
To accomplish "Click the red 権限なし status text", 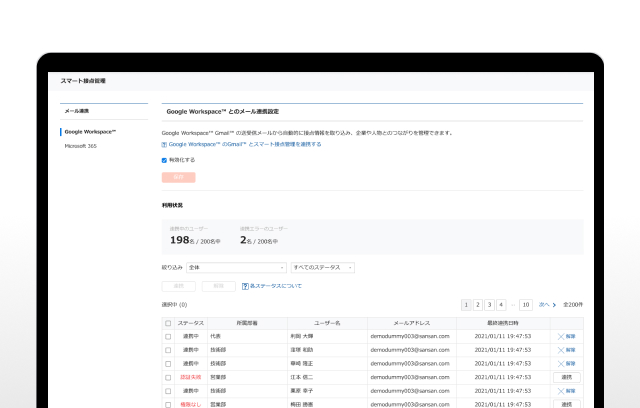I will tap(191, 405).
